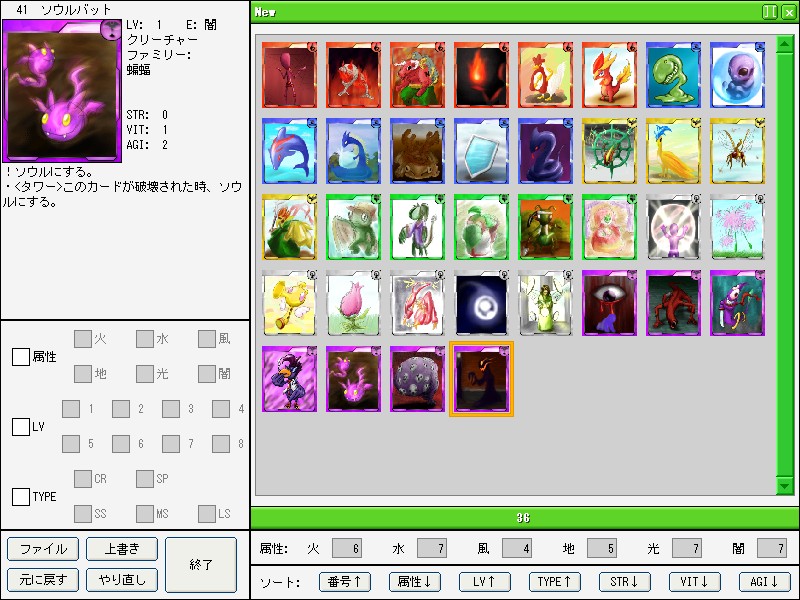Click the 闇 dark count field
Viewport: 800px width, 600px height.
(772, 548)
